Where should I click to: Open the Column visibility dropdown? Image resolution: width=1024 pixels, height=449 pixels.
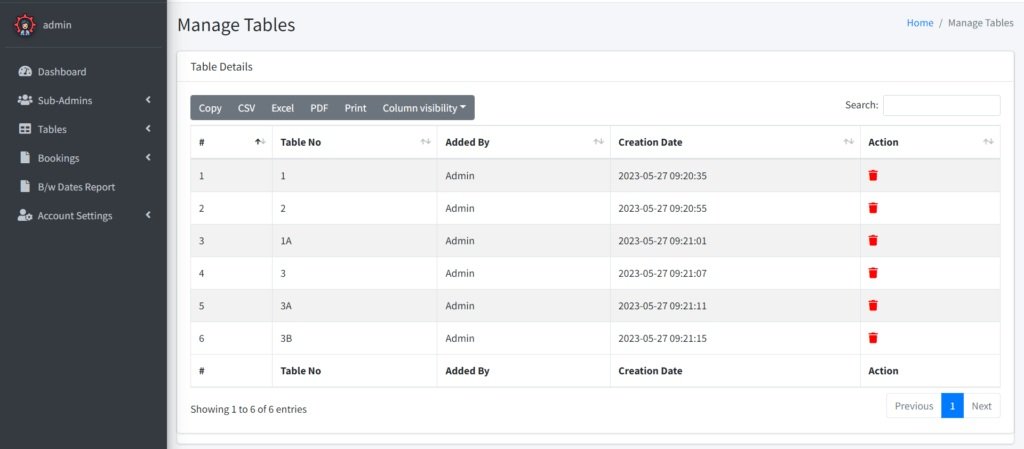pyautogui.click(x=424, y=108)
